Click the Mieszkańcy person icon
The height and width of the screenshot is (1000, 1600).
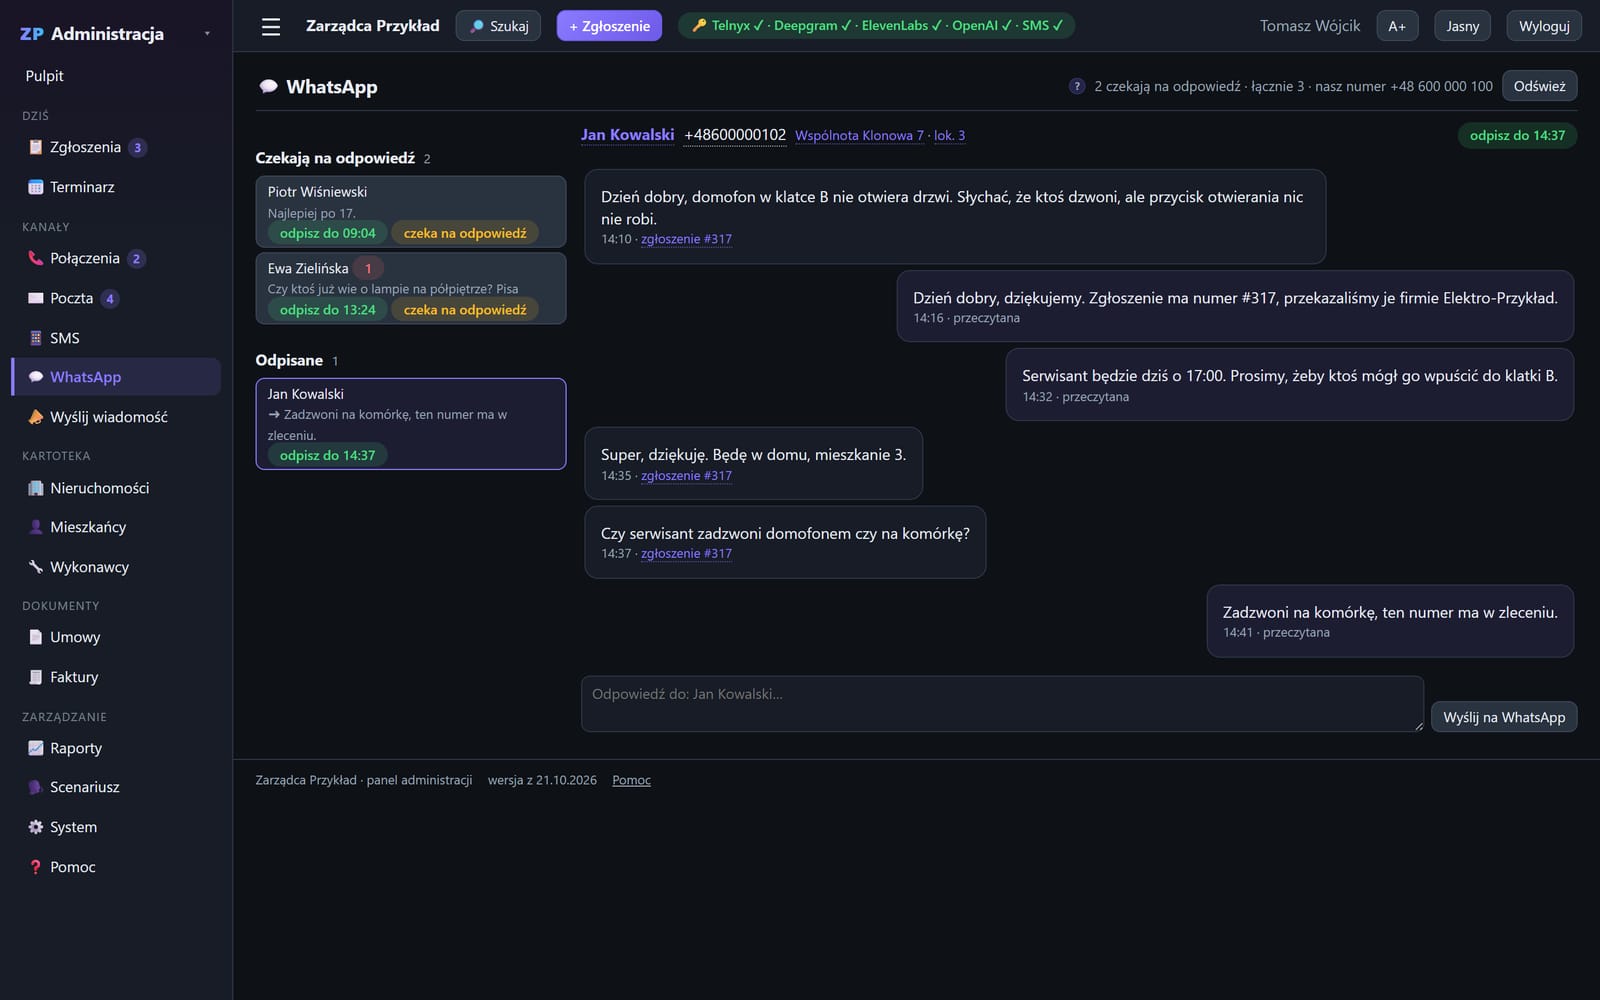36,527
